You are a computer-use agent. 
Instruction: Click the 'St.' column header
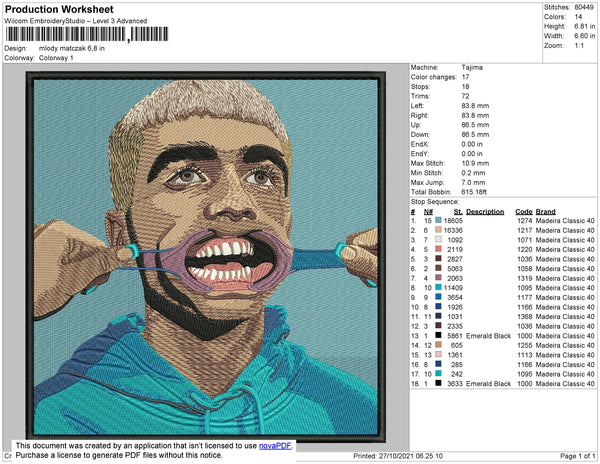point(458,212)
